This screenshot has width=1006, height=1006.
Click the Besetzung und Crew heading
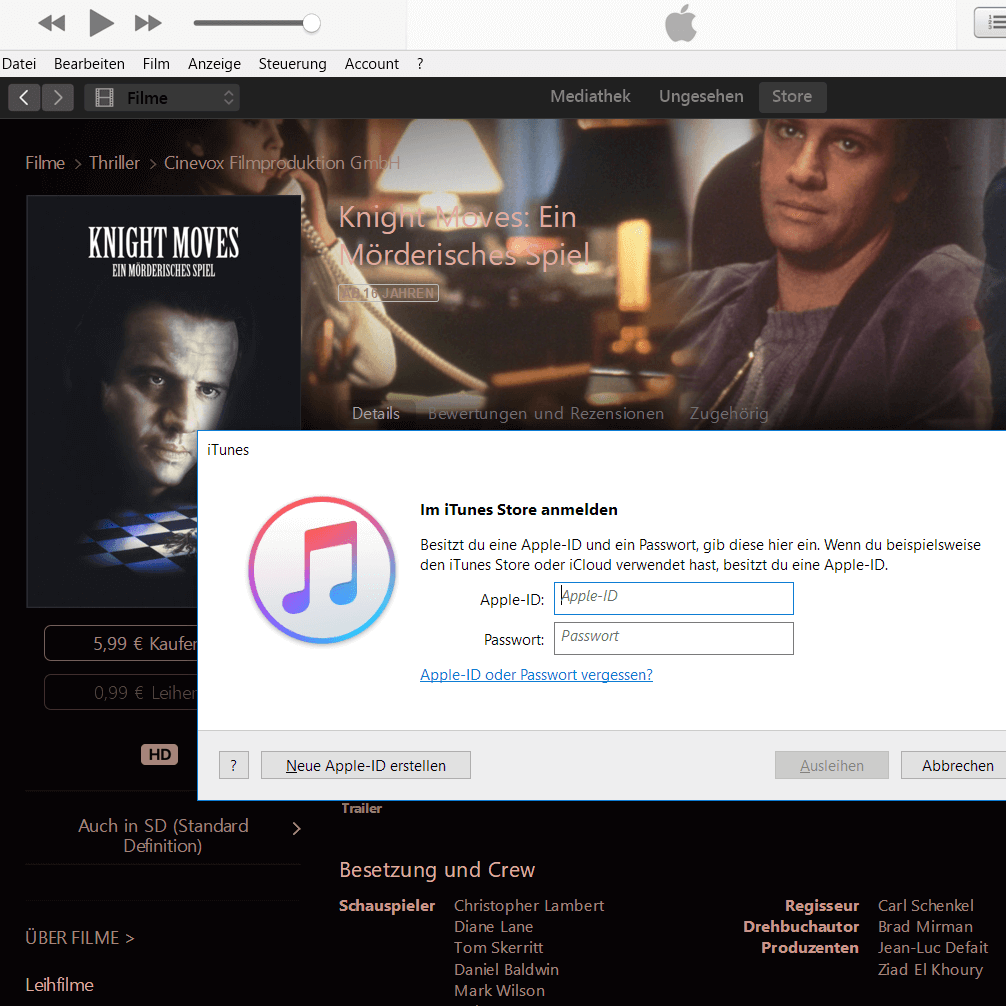(437, 870)
